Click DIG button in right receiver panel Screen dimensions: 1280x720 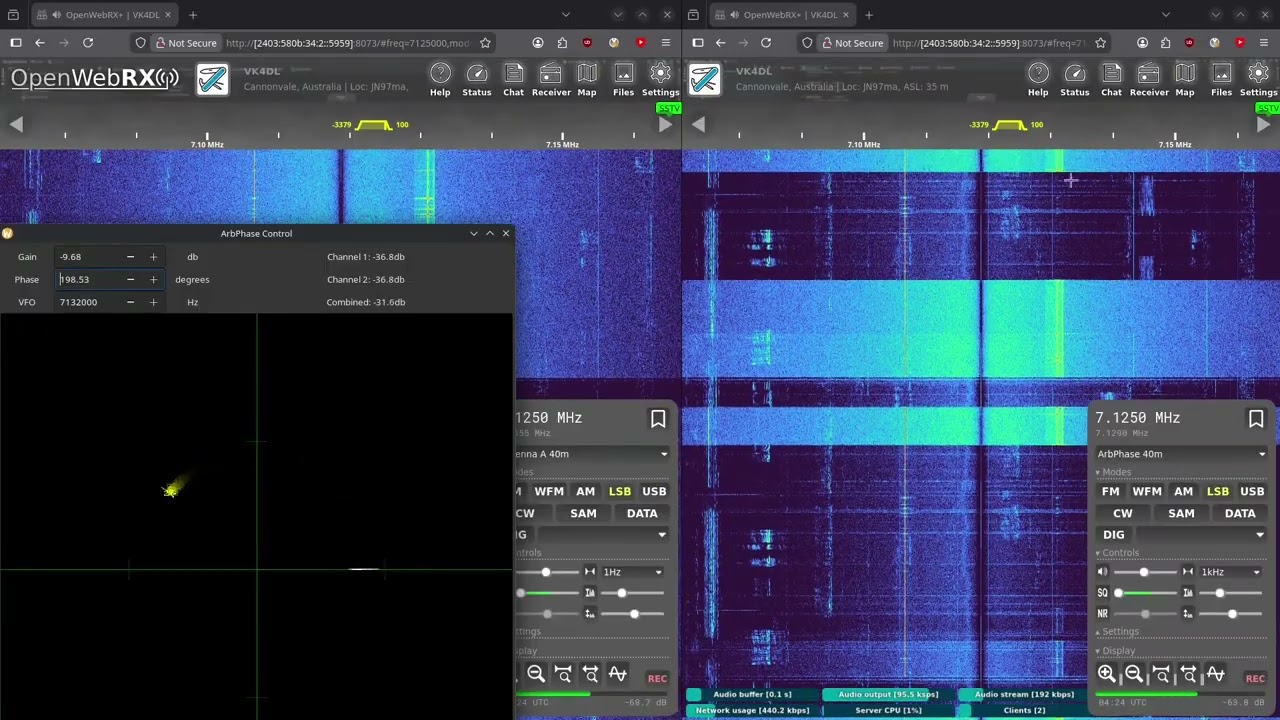coord(1113,535)
